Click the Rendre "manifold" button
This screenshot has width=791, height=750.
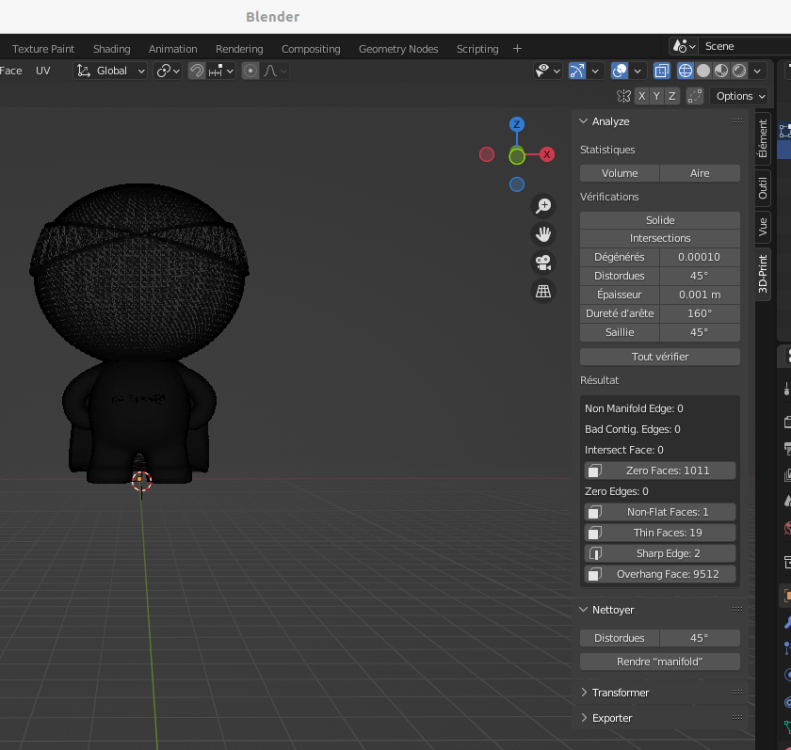(x=660, y=661)
